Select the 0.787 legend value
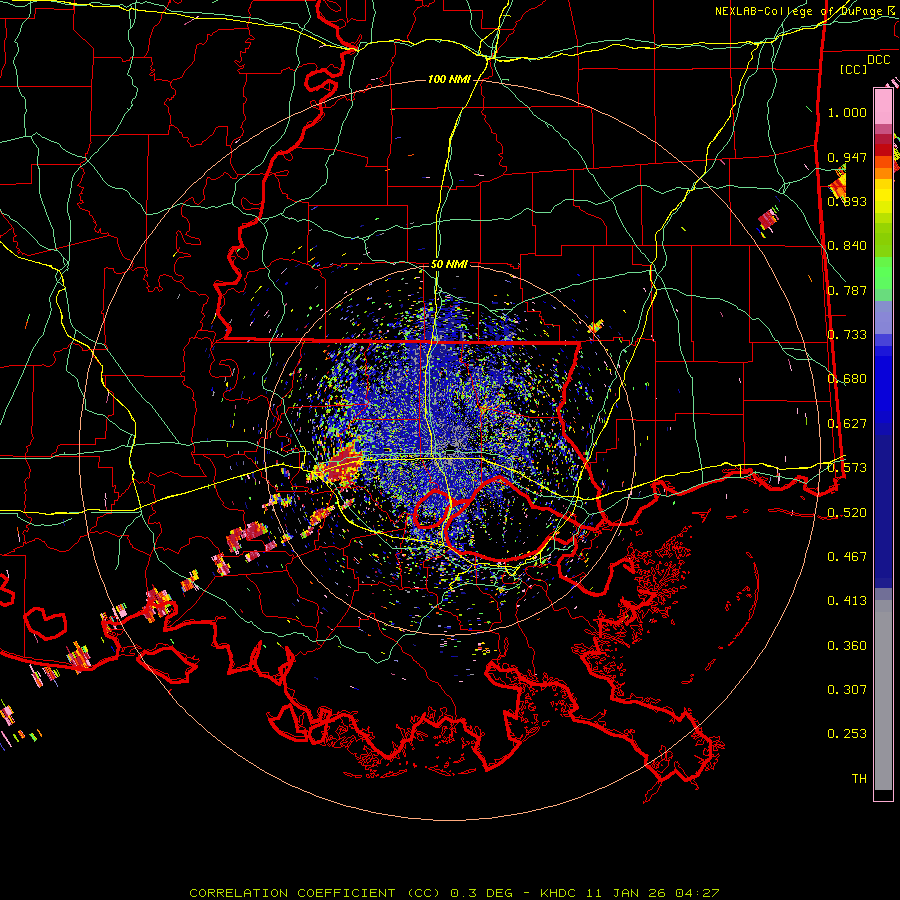 tap(847, 290)
